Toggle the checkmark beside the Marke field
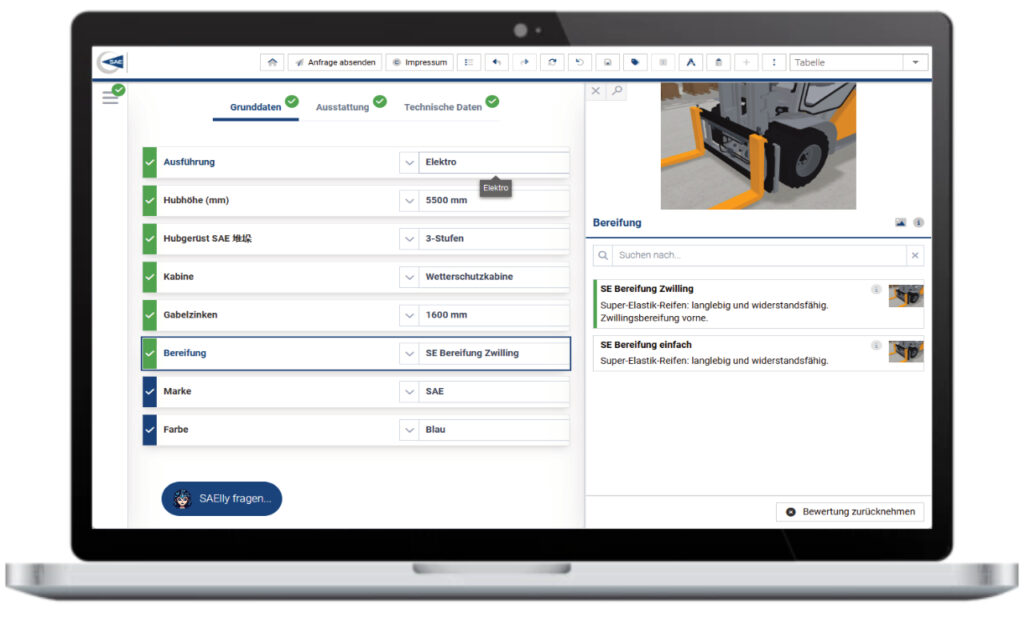The height and width of the screenshot is (640, 1024). [151, 391]
